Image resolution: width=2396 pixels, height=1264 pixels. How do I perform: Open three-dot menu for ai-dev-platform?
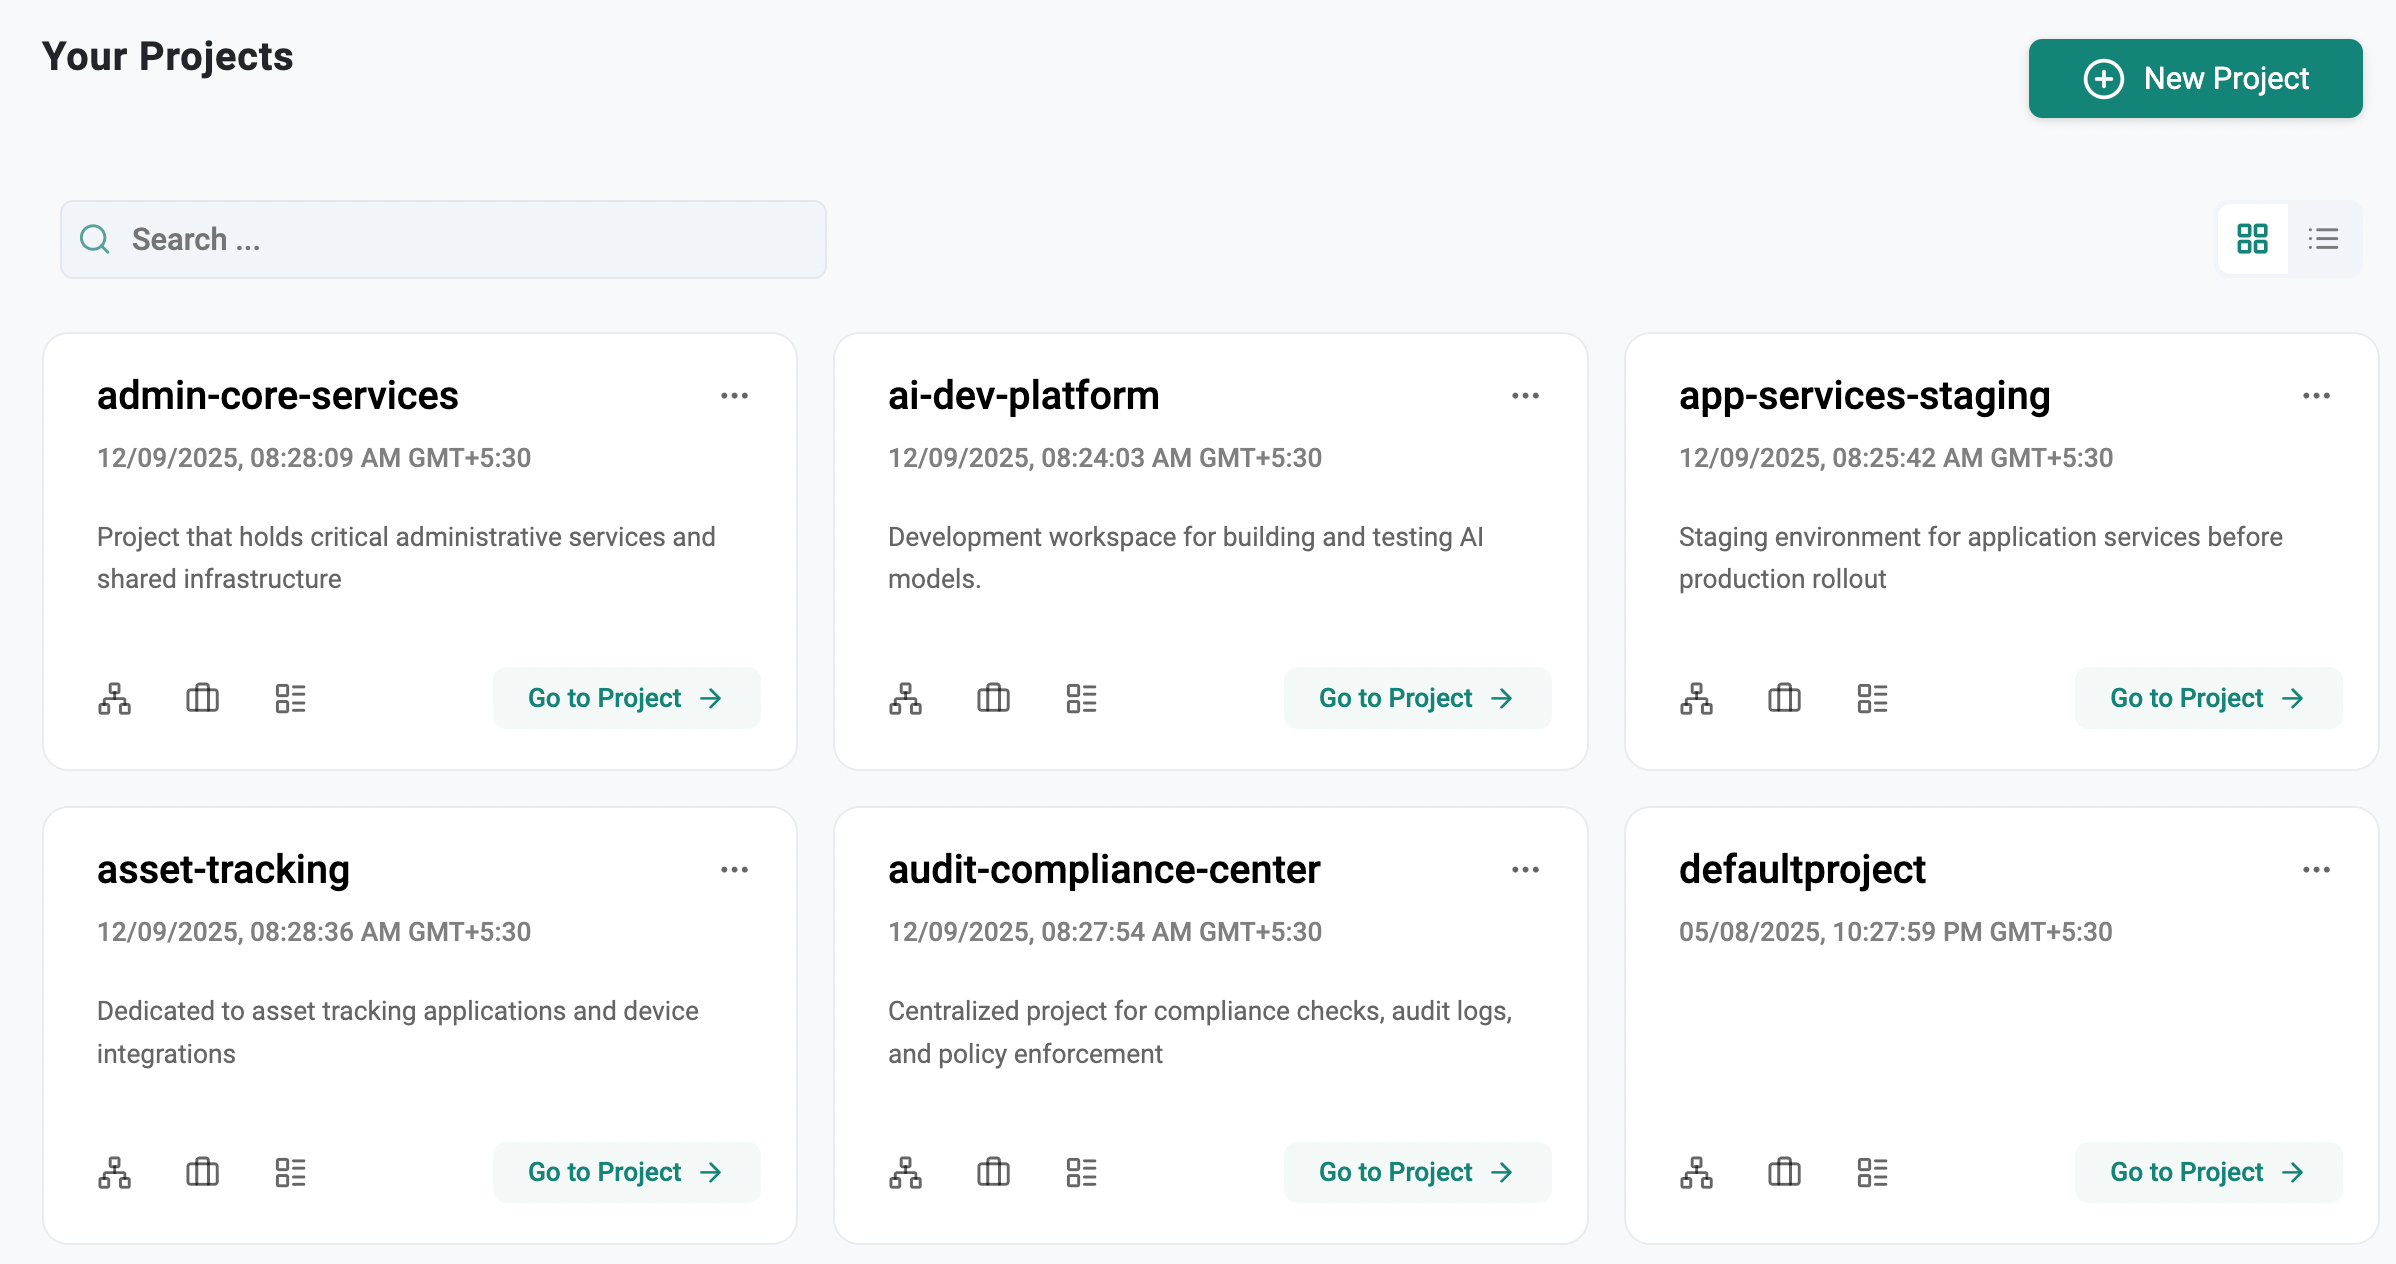pyautogui.click(x=1525, y=396)
